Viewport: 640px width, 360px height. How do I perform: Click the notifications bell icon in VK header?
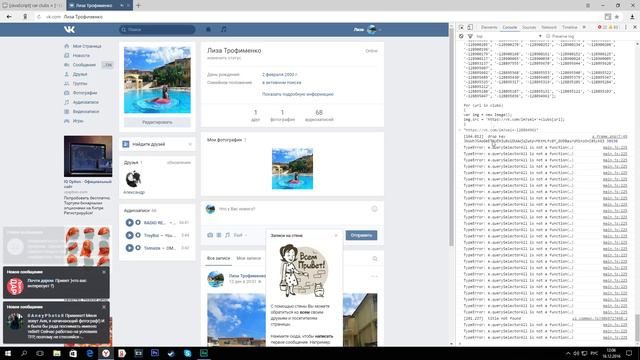tap(208, 29)
